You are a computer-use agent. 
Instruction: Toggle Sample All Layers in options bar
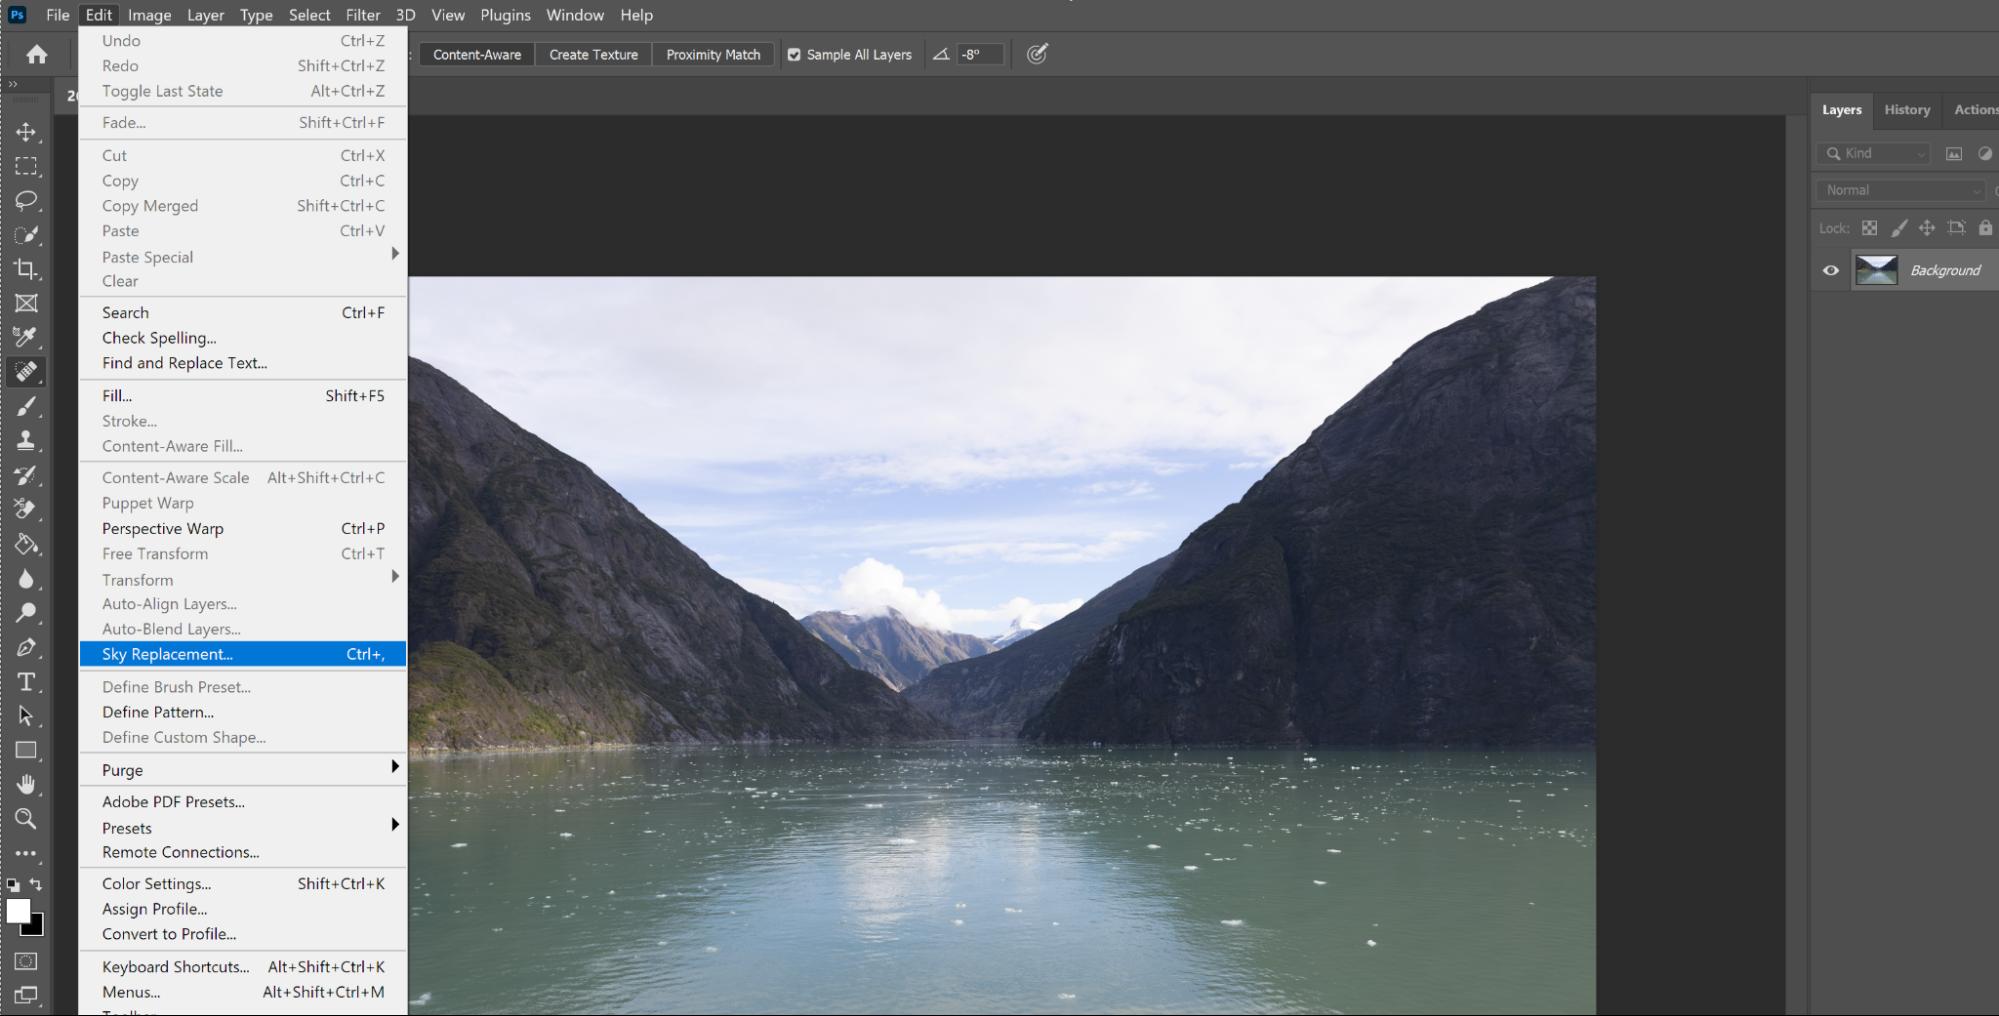click(x=794, y=54)
